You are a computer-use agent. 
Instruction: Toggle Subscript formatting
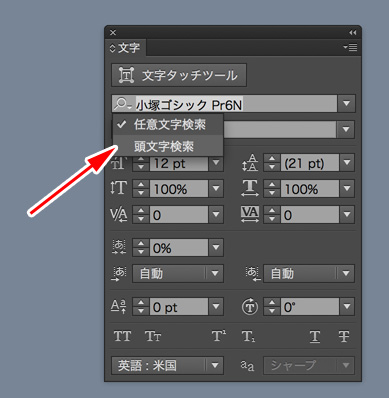pyautogui.click(x=248, y=337)
